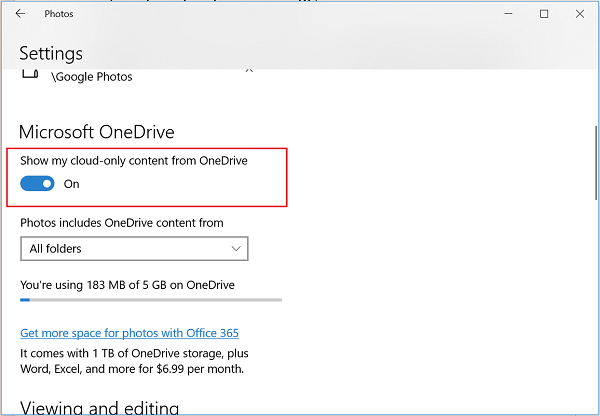
Task: Go back using the arrow icon
Action: pos(20,14)
